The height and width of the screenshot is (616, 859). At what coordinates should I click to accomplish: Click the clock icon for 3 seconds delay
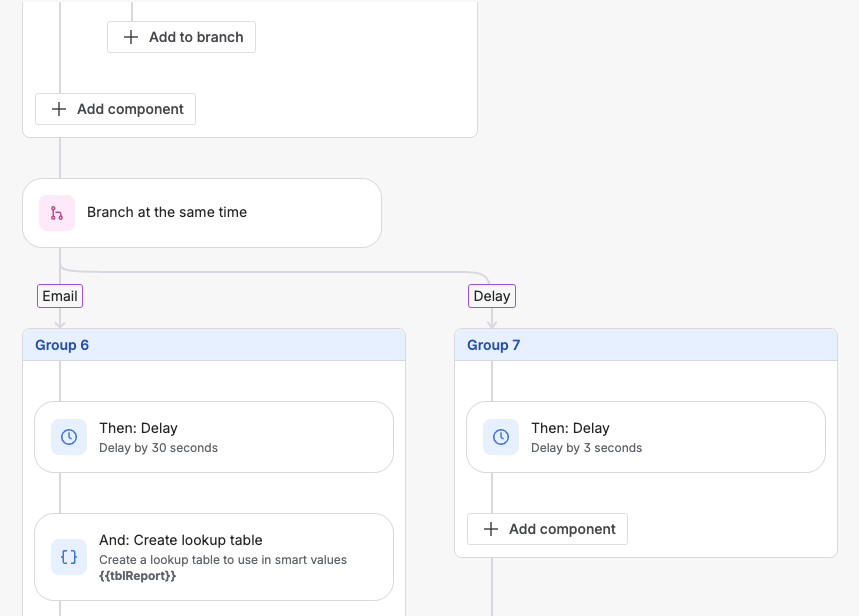point(501,437)
